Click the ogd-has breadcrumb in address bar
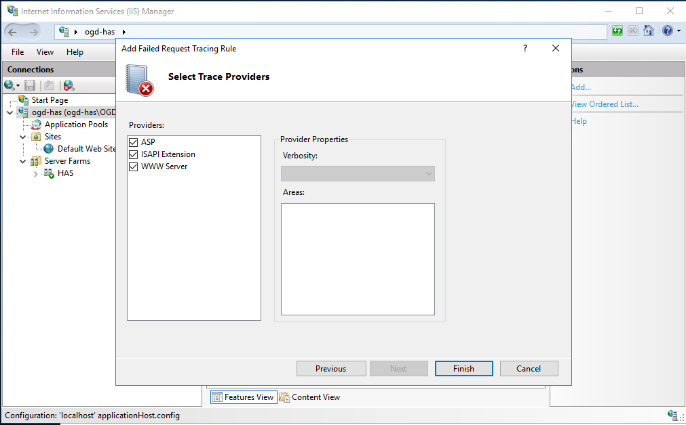Screen dimensions: 686x425 pyautogui.click(x=100, y=32)
